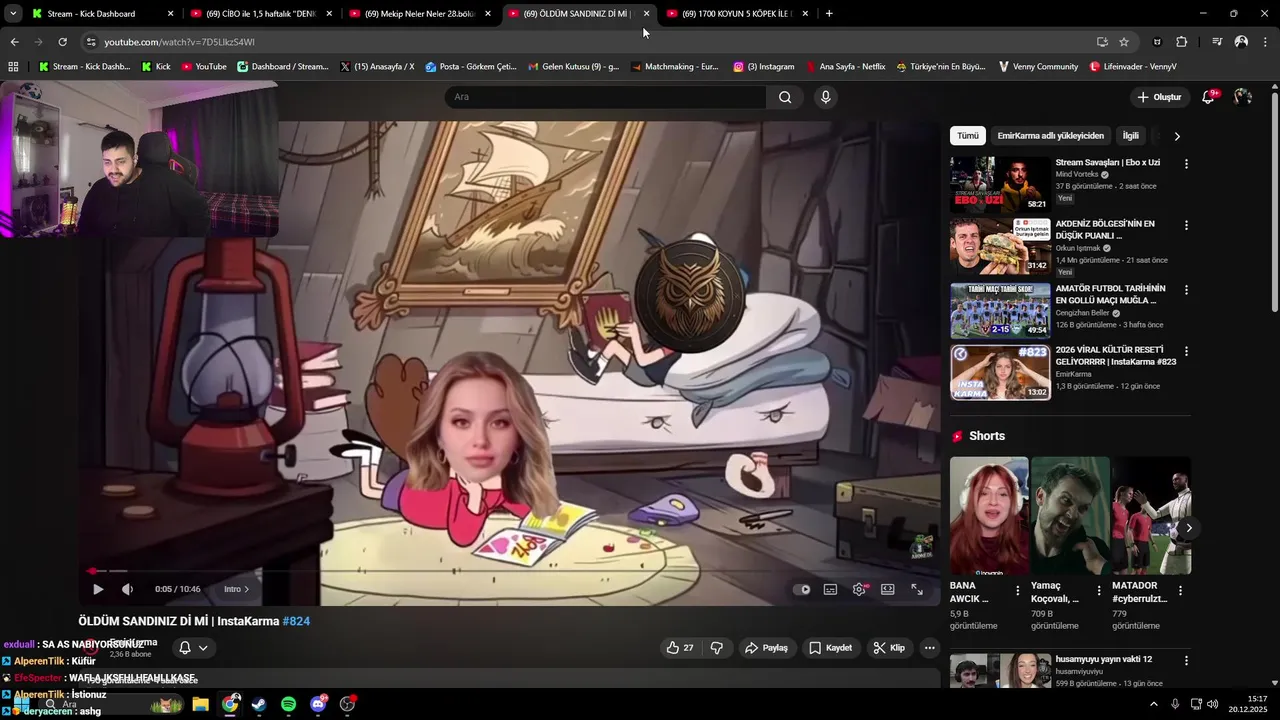Viewport: 1280px width, 720px height.
Task: Open the Kick bookmark
Action: [156, 67]
